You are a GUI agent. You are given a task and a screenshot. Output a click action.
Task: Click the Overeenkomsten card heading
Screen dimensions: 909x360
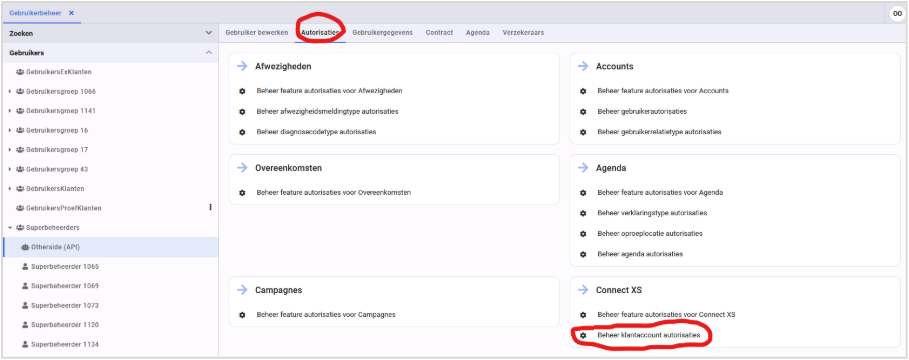click(288, 168)
